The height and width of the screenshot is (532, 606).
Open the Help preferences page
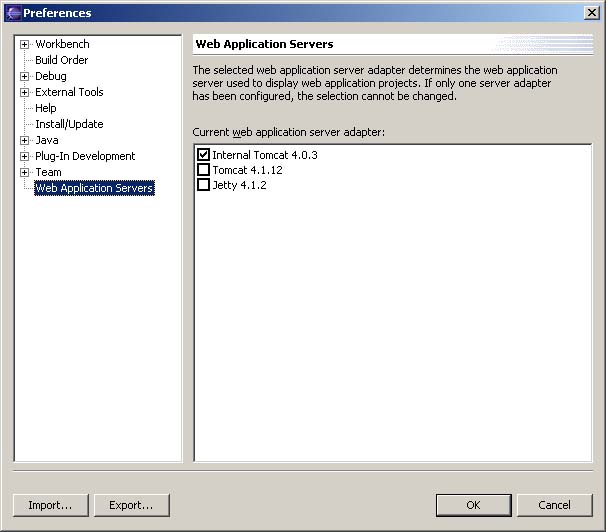click(x=46, y=108)
